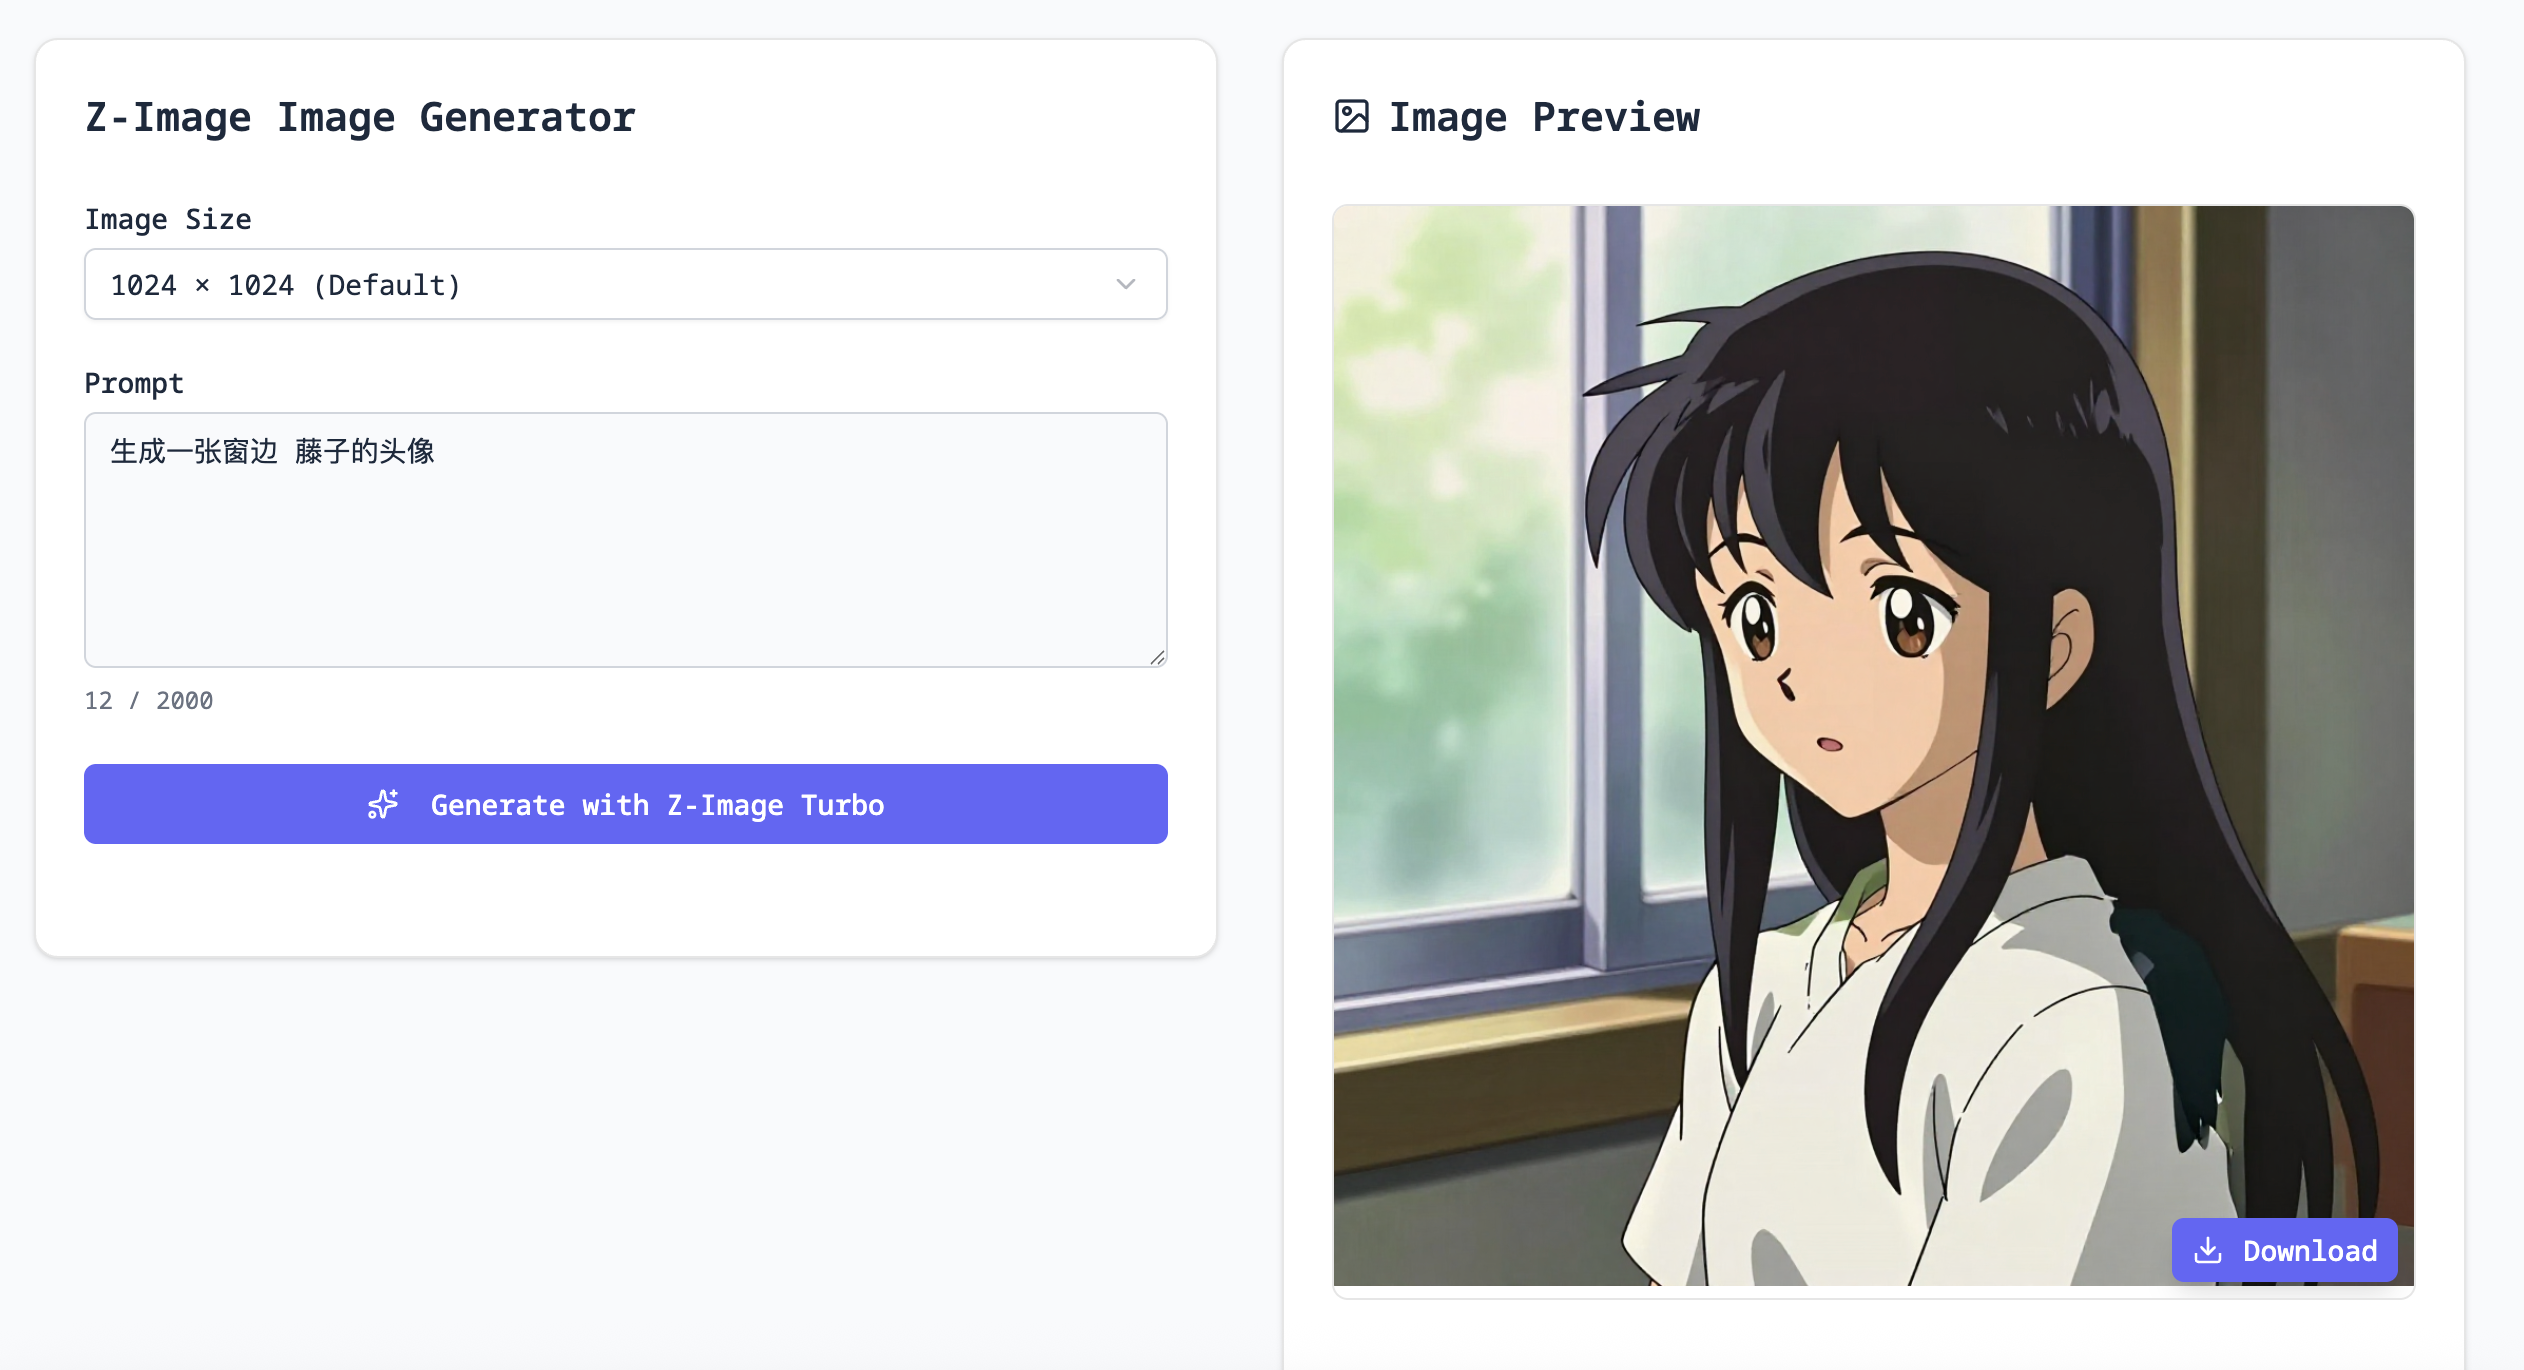Click the Prompt field label
The height and width of the screenshot is (1370, 2524).
click(x=134, y=383)
